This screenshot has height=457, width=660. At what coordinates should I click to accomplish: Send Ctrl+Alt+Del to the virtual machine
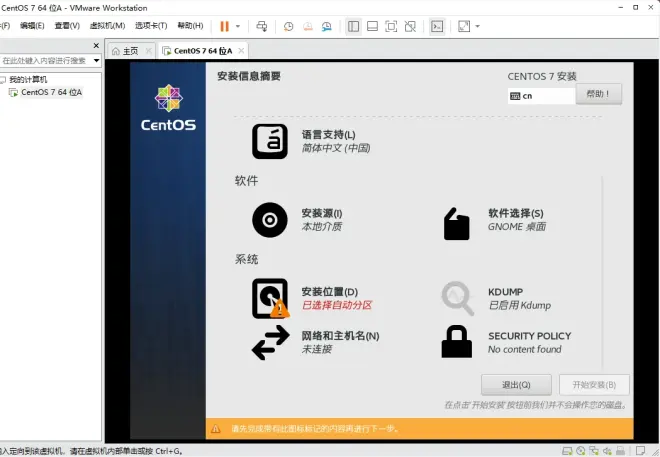pyautogui.click(x=261, y=27)
